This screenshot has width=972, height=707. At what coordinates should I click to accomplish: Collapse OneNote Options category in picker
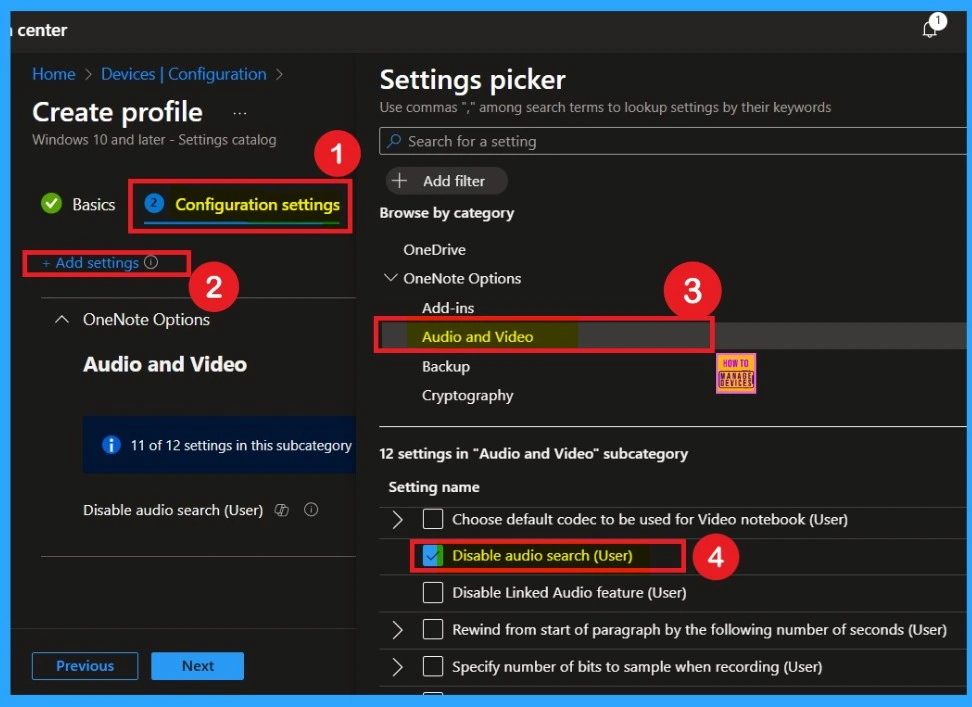click(390, 278)
